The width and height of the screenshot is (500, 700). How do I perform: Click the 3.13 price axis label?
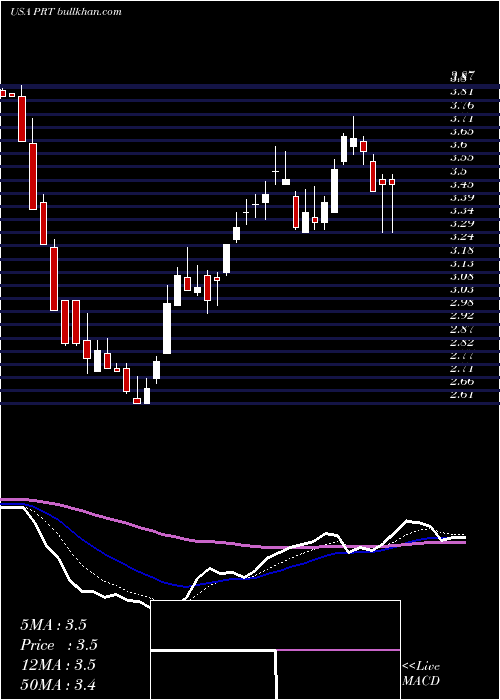tap(462, 263)
